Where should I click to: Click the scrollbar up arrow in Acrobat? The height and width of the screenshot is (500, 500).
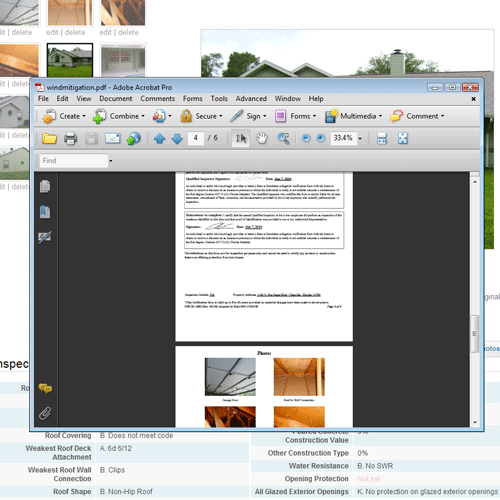pos(475,182)
